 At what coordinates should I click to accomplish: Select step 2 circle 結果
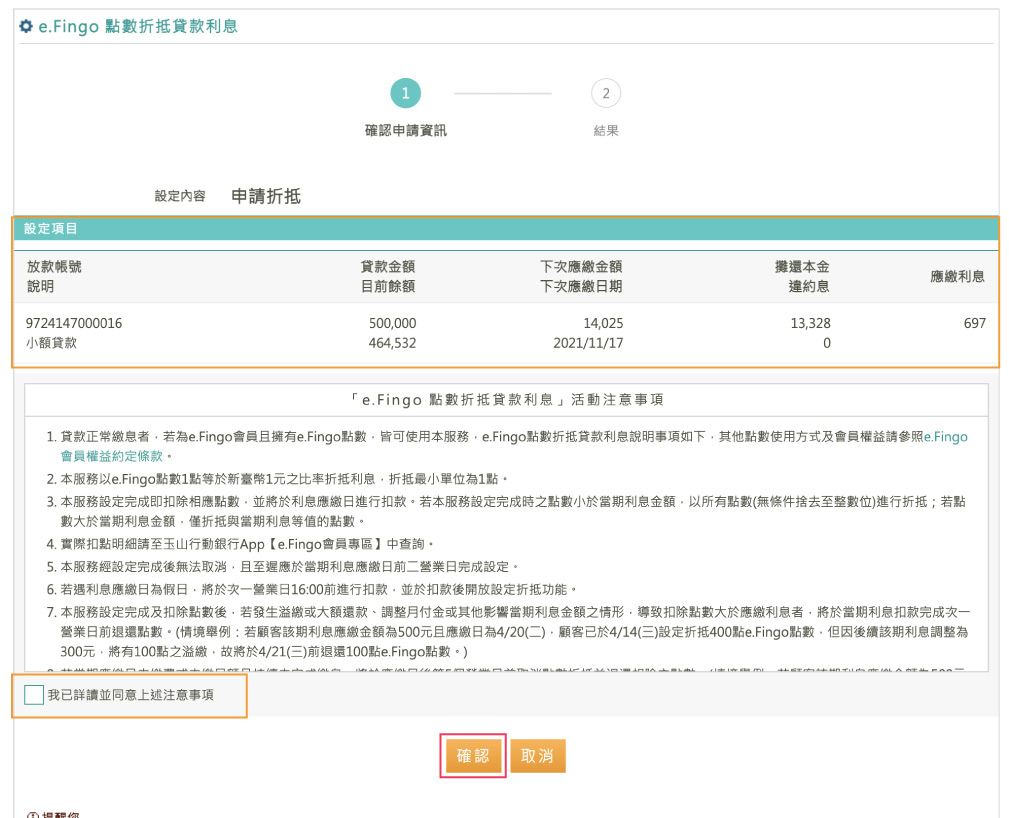click(606, 93)
